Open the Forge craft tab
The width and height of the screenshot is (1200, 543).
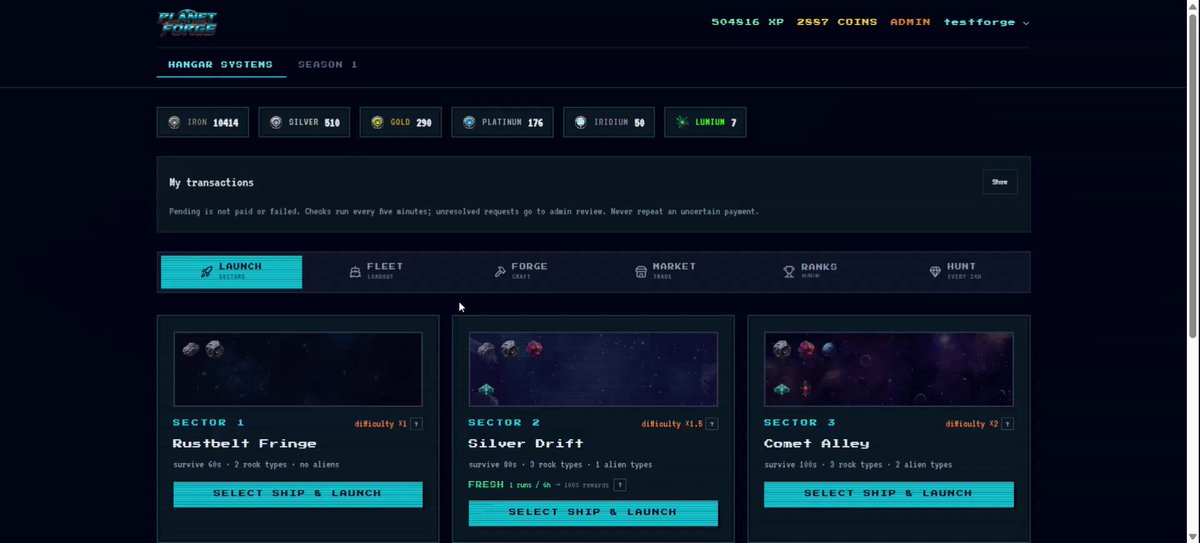coord(520,271)
